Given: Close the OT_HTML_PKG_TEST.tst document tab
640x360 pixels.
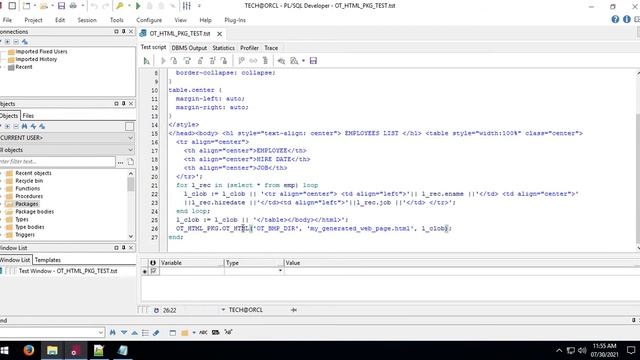Looking at the screenshot, I should [x=220, y=34].
